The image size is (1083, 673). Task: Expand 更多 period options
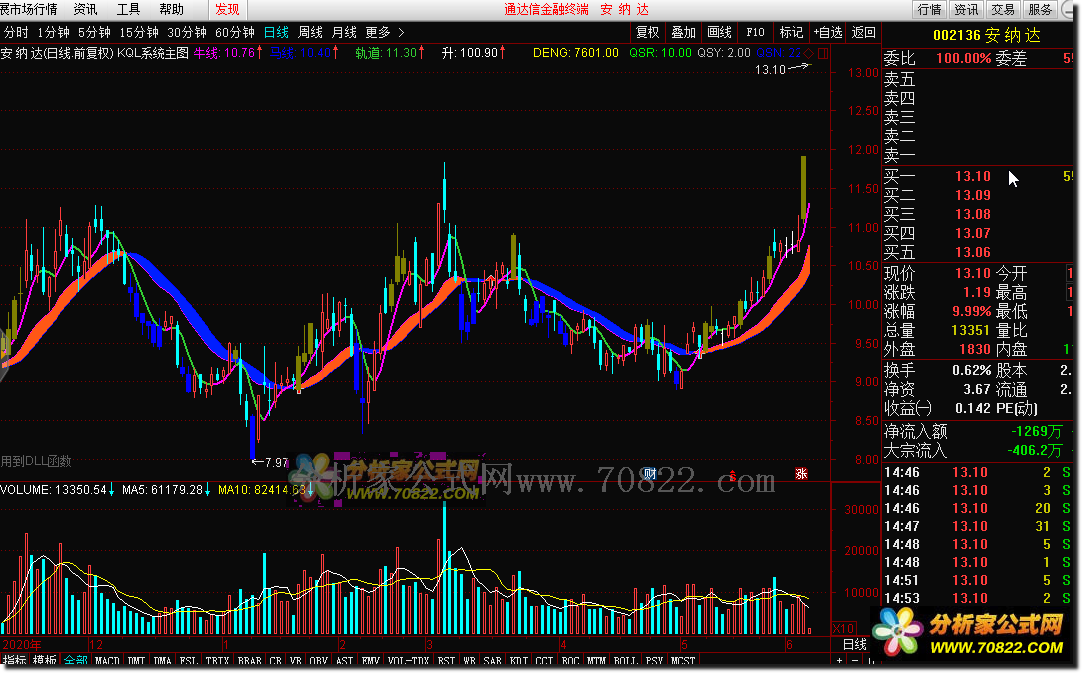[x=384, y=32]
